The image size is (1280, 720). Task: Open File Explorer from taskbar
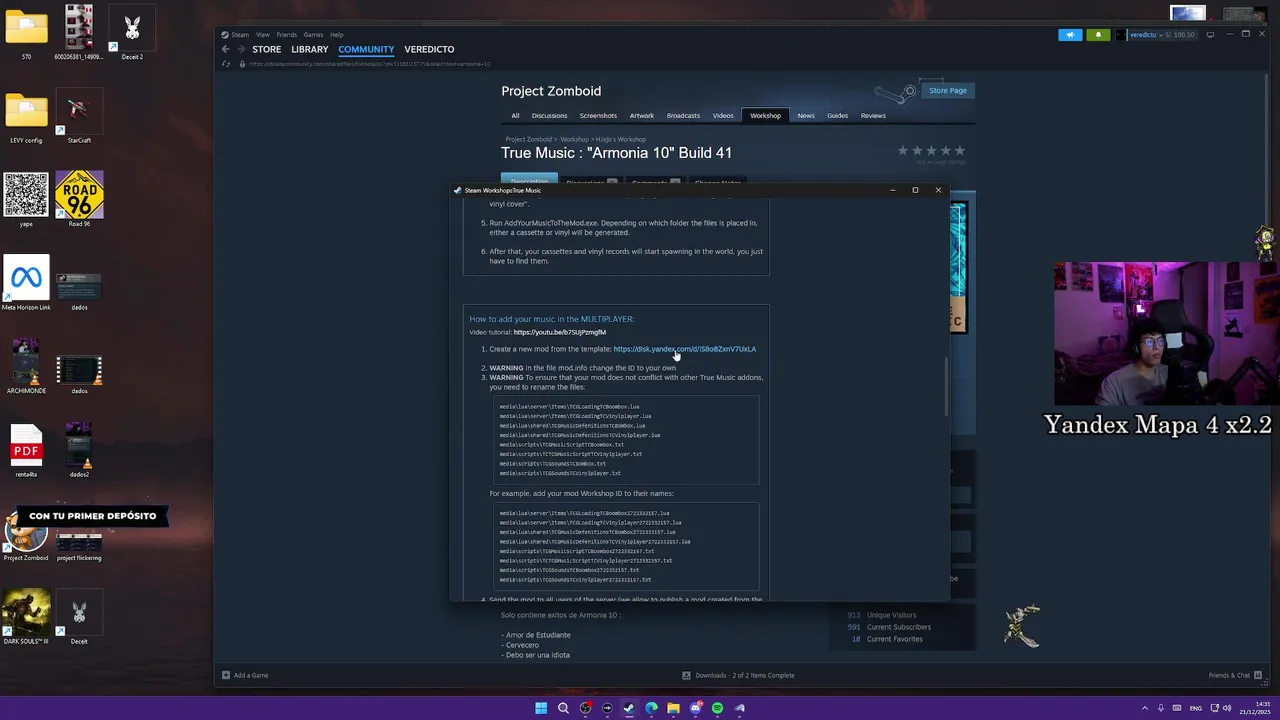(673, 708)
